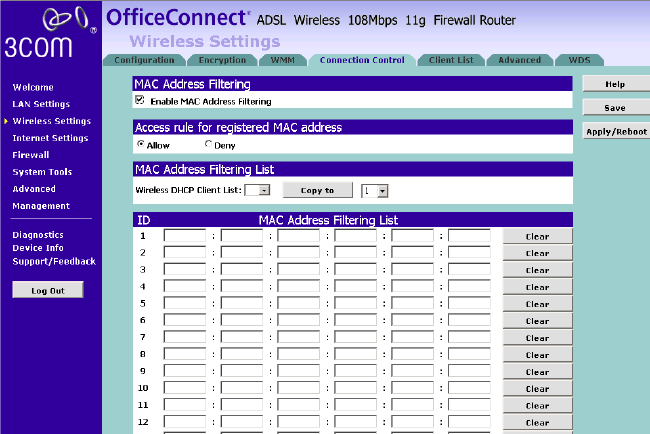The image size is (650, 434).
Task: Open Advanced in the left sidebar
Action: coord(34,189)
